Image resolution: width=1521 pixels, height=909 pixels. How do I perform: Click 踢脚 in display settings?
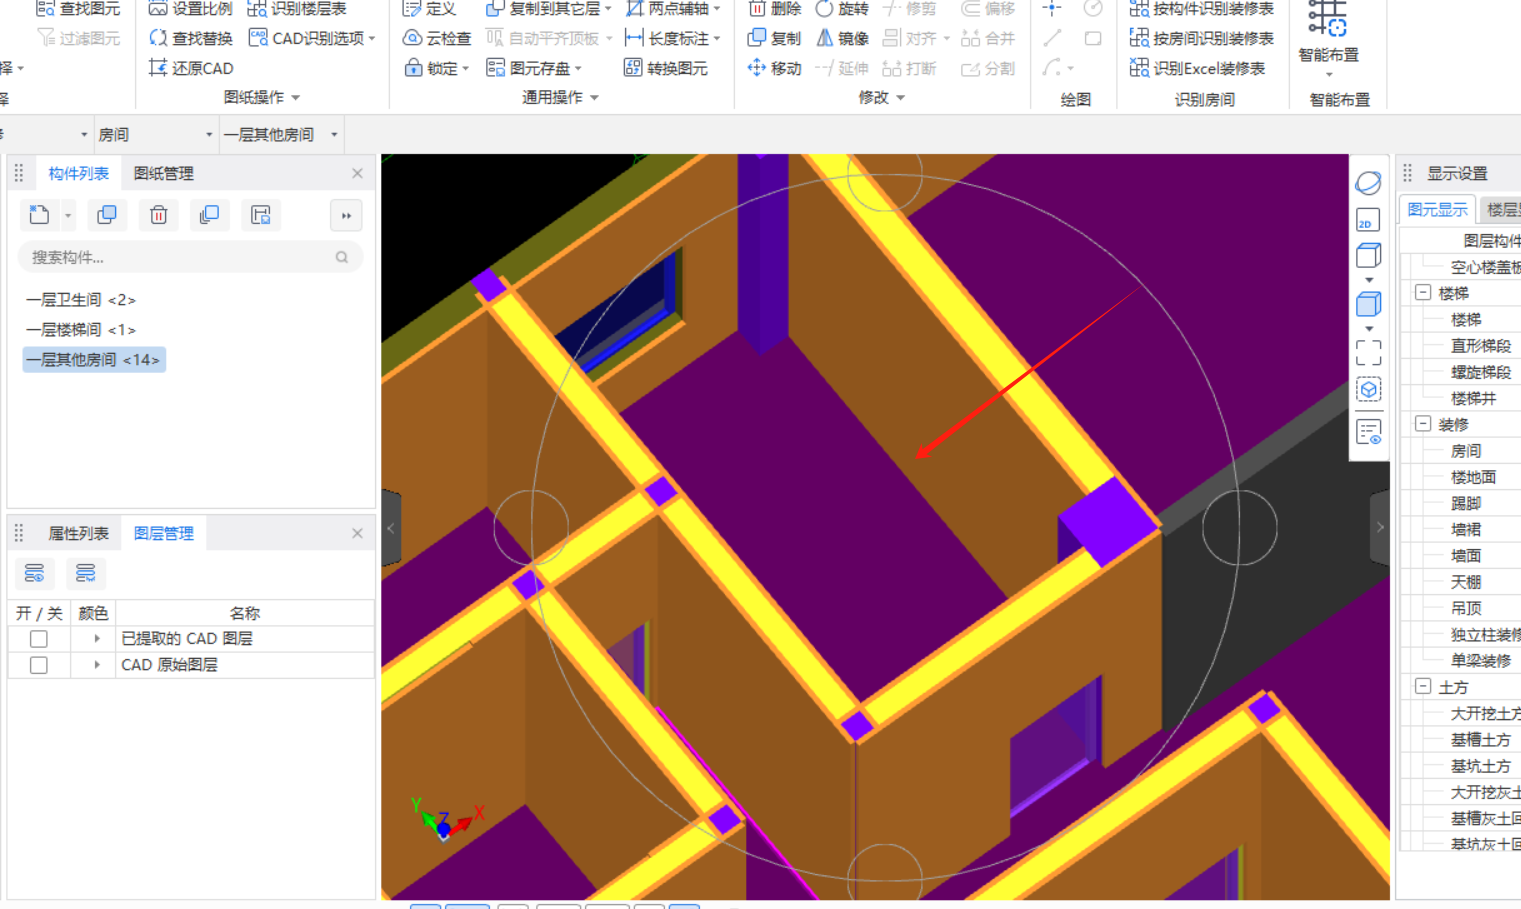pos(1466,503)
